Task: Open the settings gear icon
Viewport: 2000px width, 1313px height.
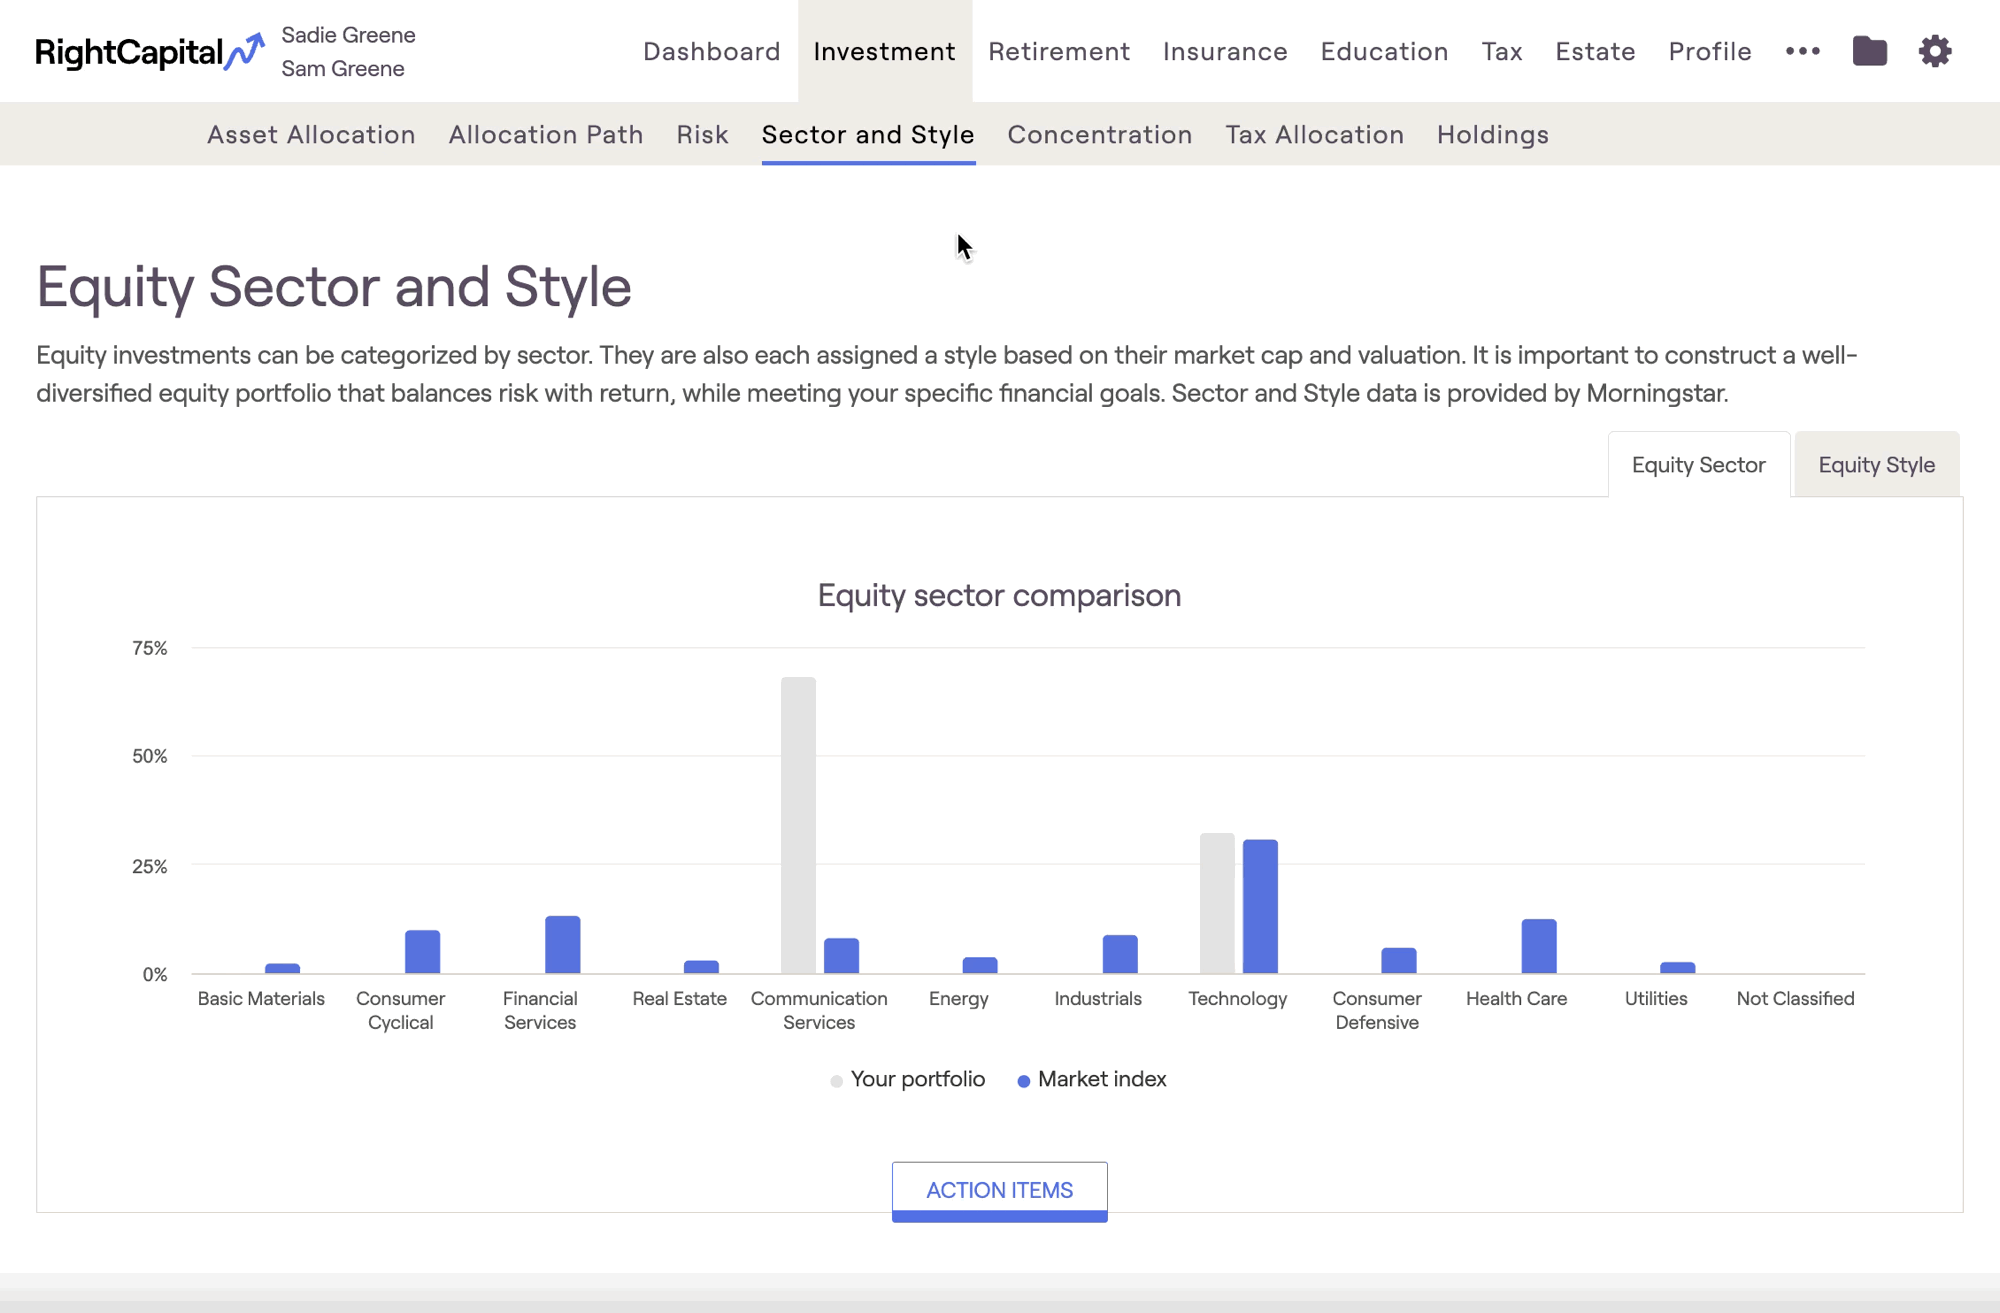Action: click(x=1935, y=51)
